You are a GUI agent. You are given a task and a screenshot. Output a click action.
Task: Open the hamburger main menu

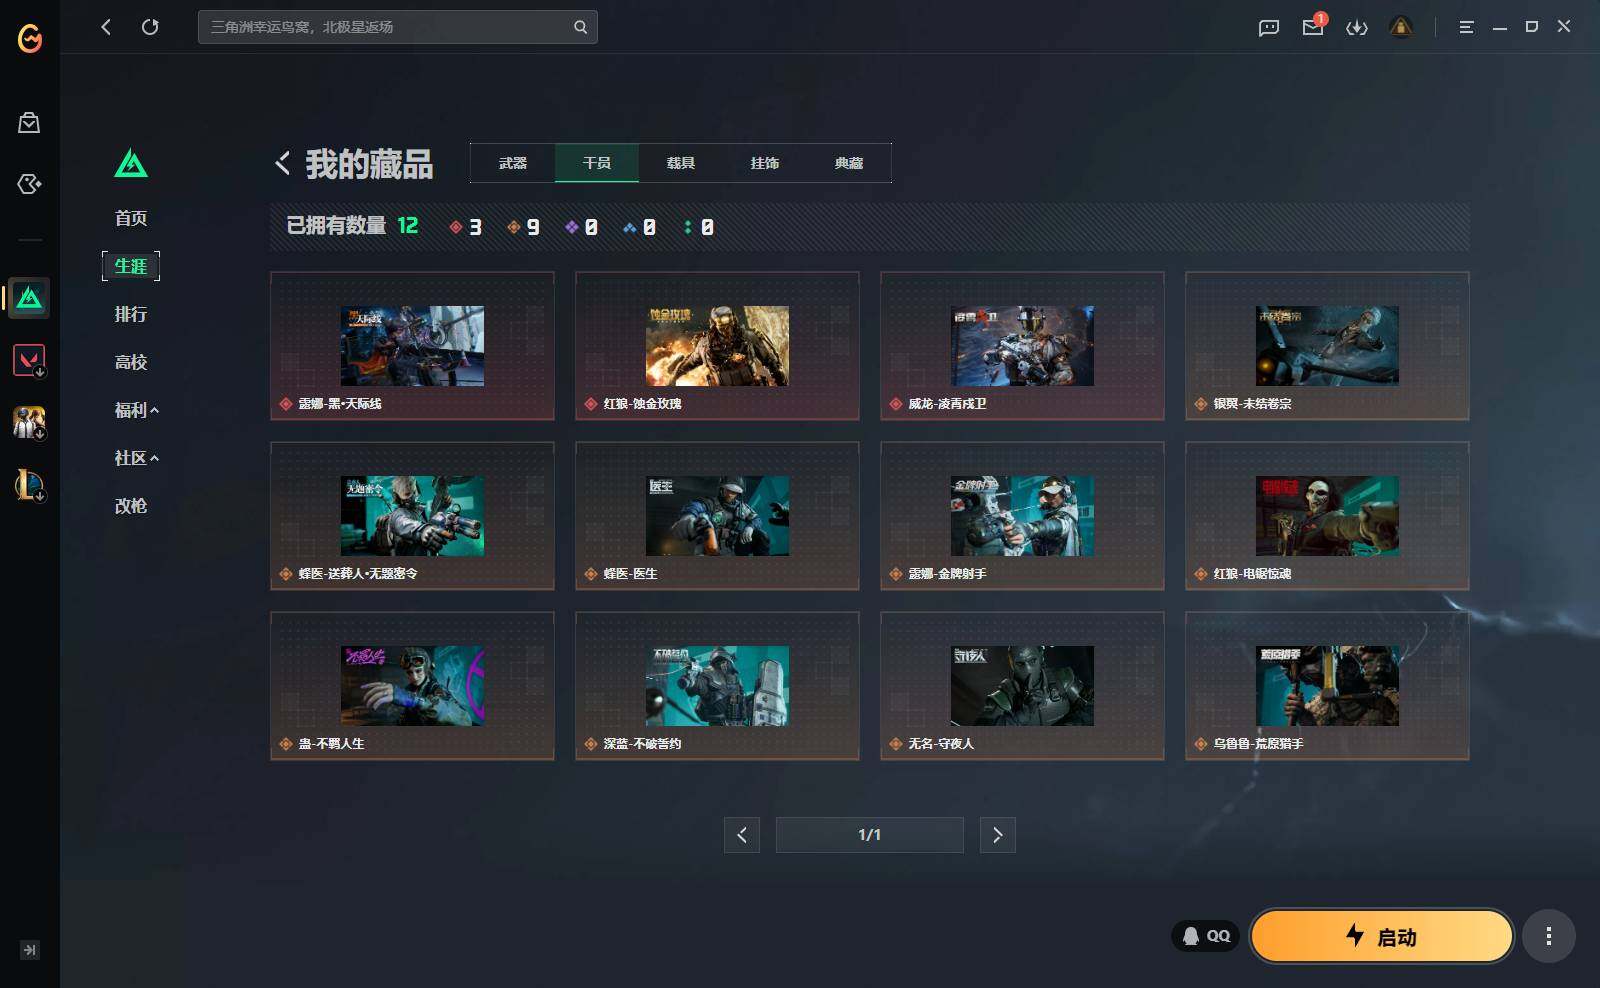click(x=1466, y=27)
